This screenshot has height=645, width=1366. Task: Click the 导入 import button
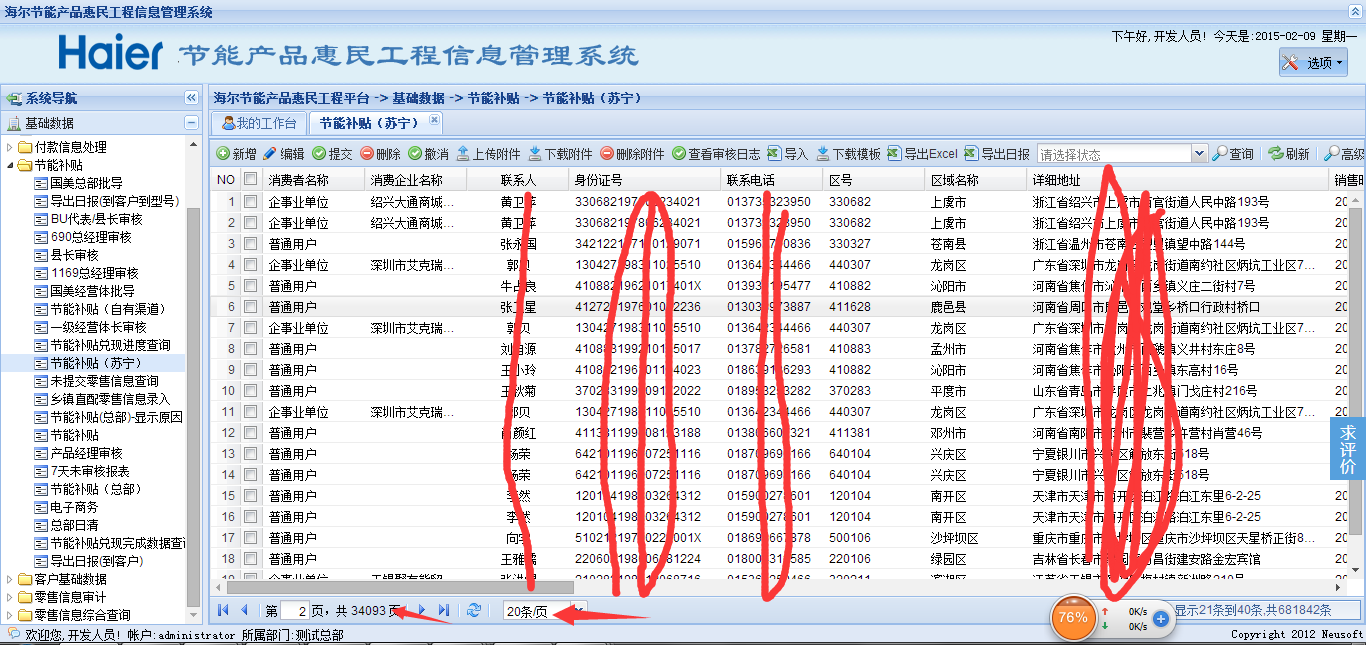tap(787, 154)
